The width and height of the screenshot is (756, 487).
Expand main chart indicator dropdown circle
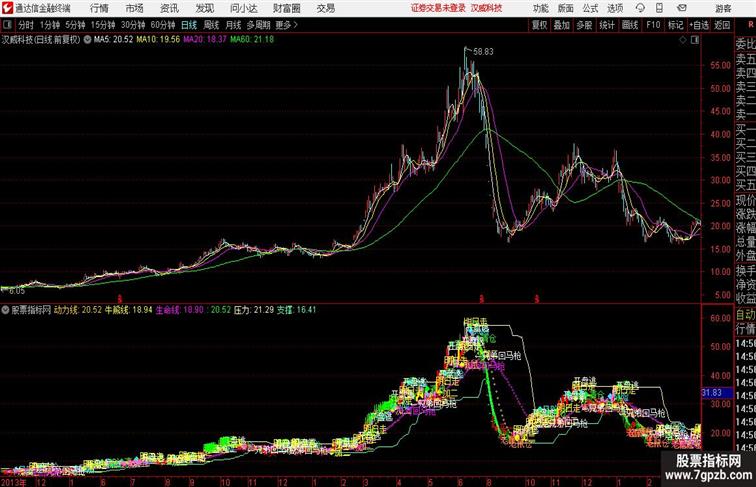click(87, 40)
